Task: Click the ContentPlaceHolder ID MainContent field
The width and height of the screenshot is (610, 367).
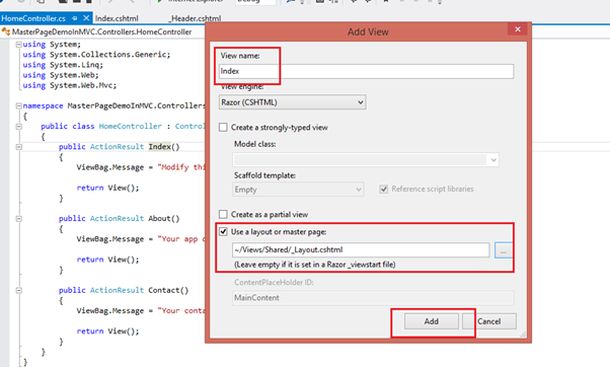Action: coord(373,298)
